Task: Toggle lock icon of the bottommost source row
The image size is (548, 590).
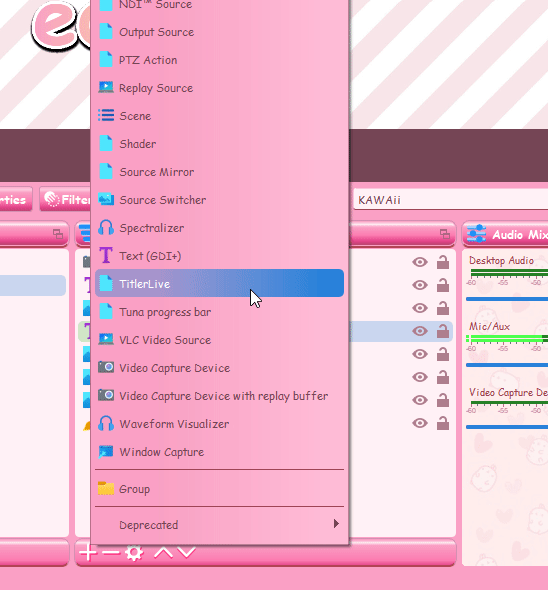Action: point(443,423)
